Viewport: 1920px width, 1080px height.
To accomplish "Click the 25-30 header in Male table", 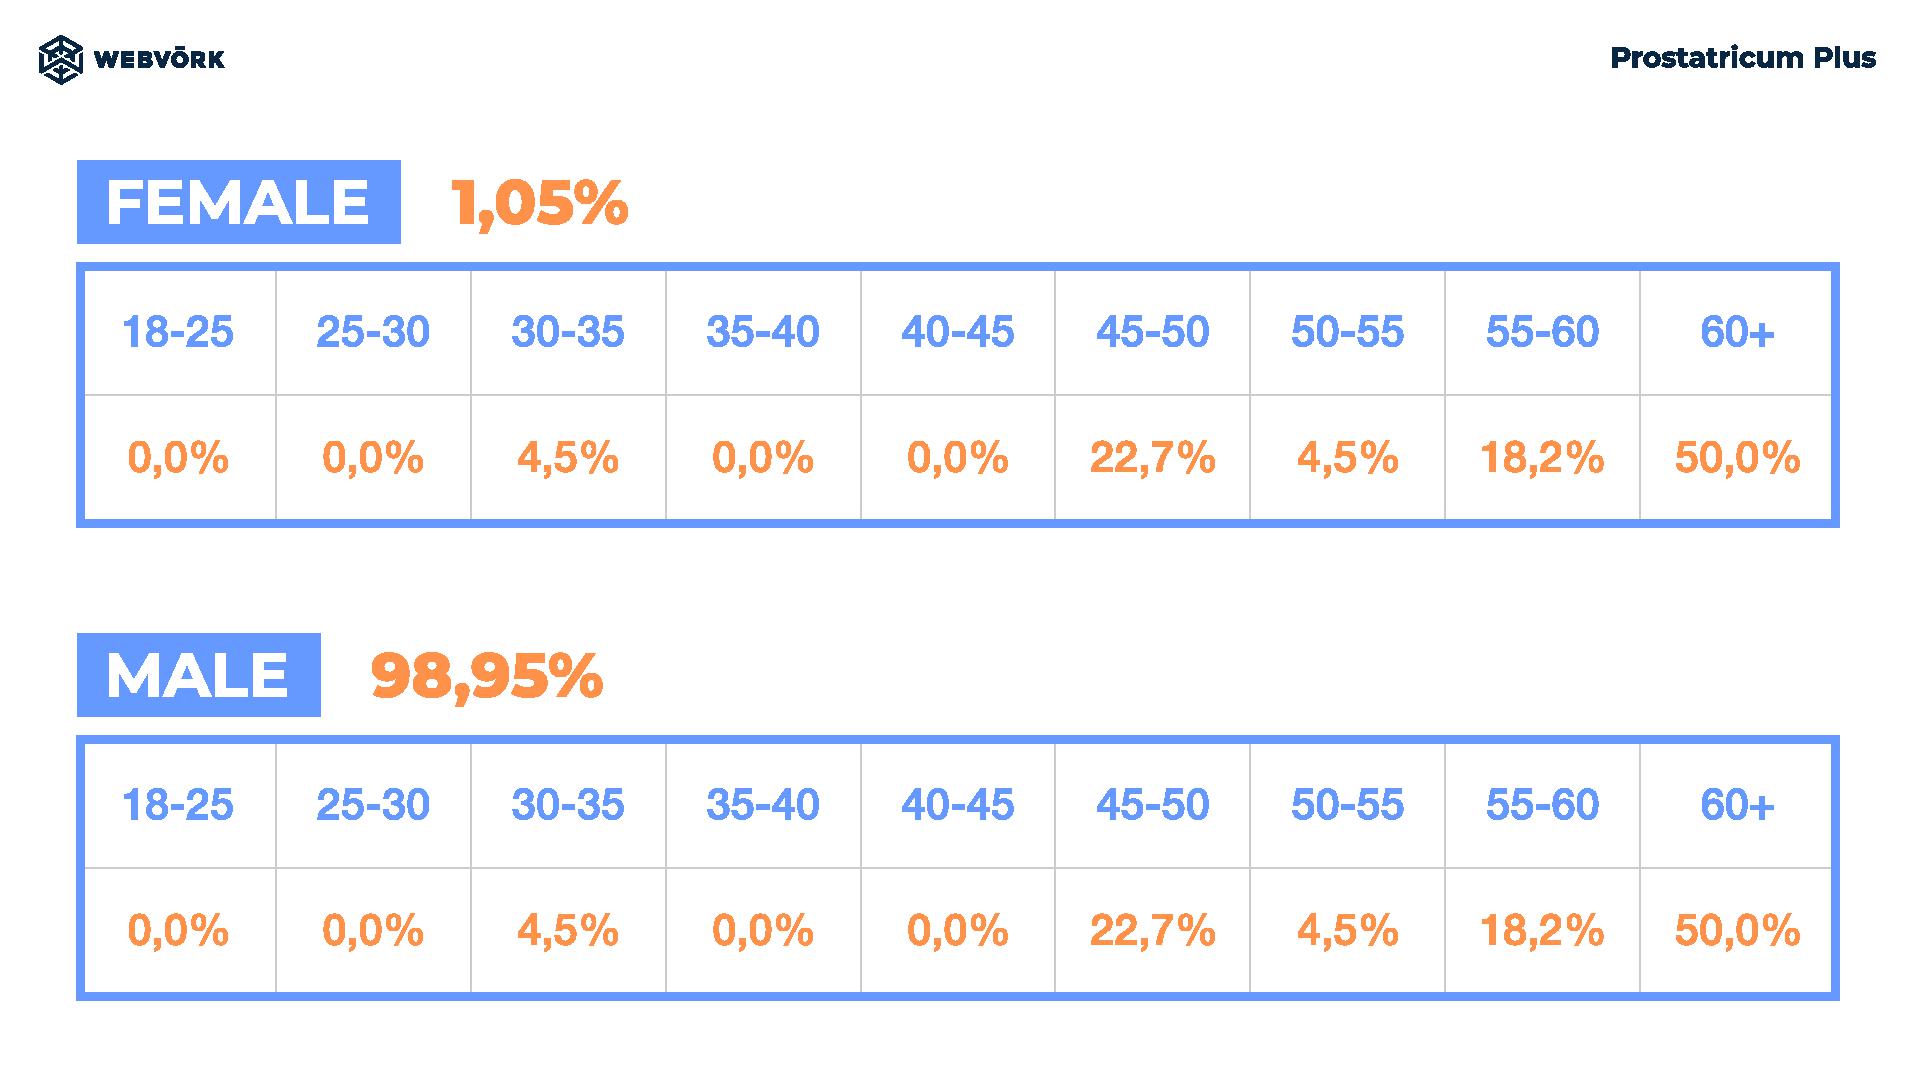I will pyautogui.click(x=373, y=805).
